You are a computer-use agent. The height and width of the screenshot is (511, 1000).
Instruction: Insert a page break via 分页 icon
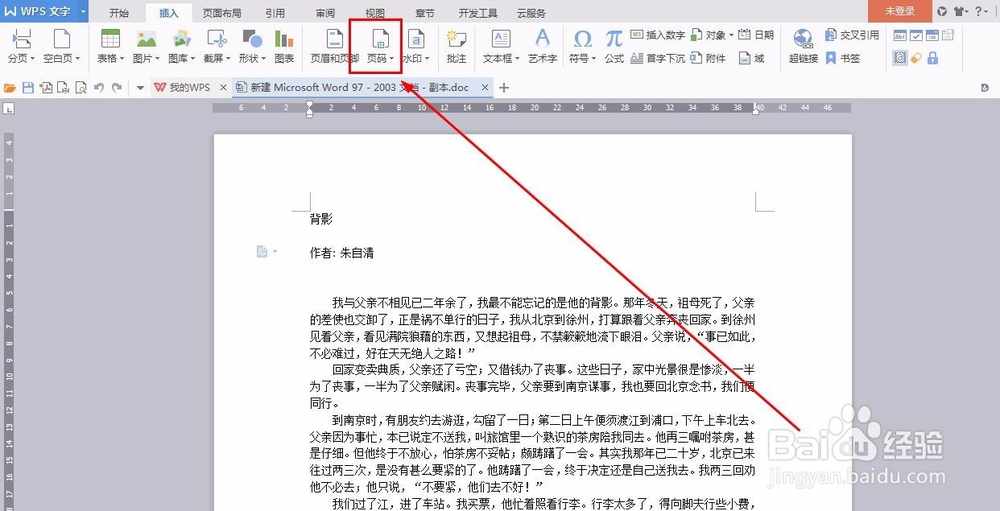[22, 38]
